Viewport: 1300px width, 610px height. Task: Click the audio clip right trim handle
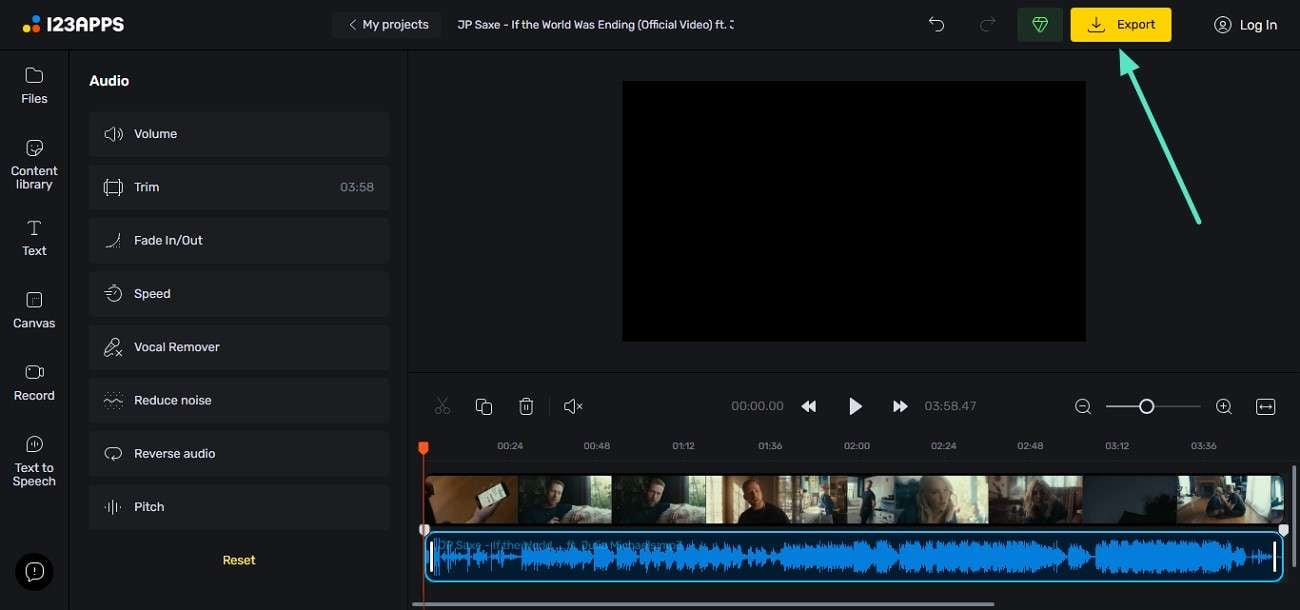click(1275, 557)
